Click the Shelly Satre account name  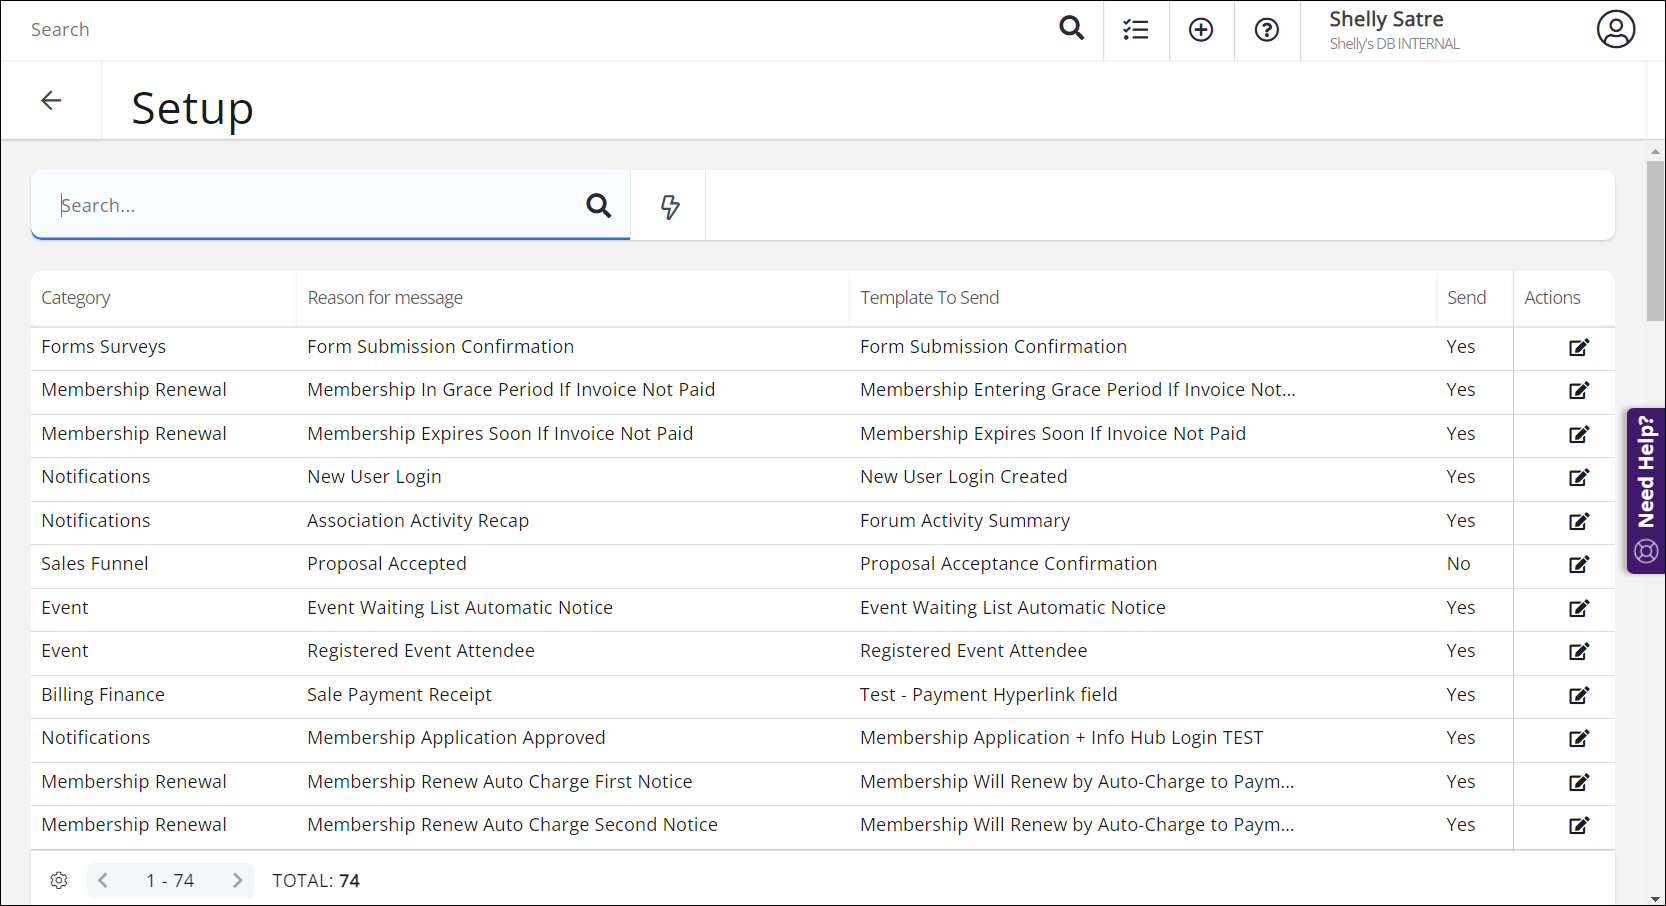pos(1386,20)
